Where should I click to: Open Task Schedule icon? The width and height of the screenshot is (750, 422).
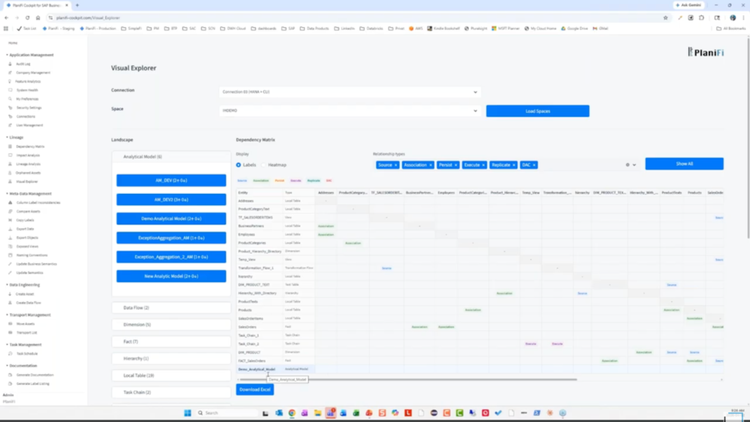pos(10,354)
